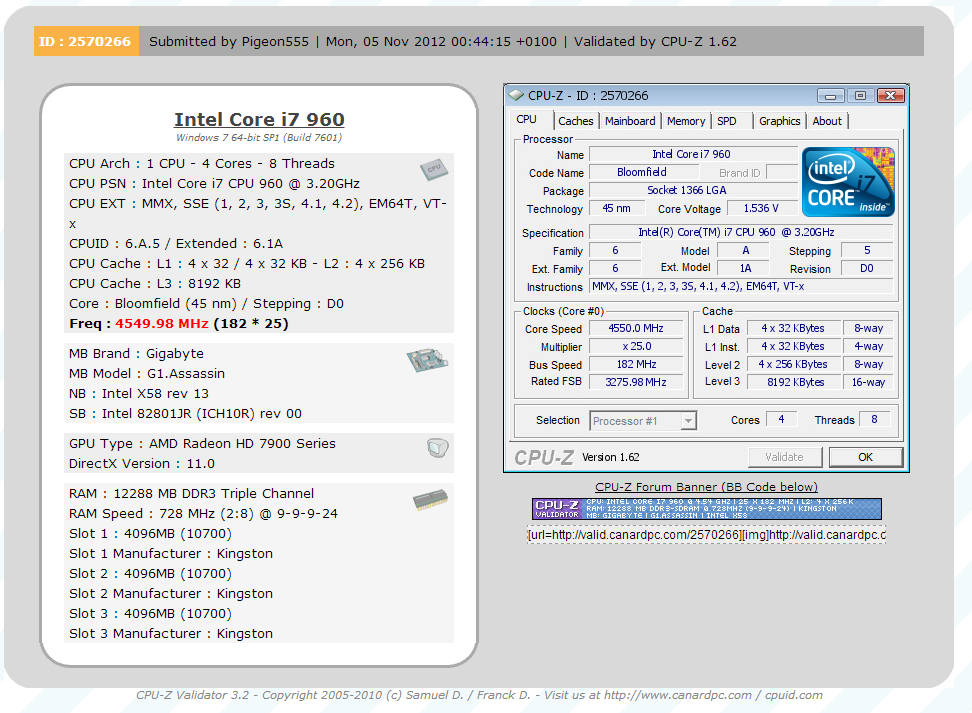Maximize the CPU-Z window
Viewport: 972px width, 713px height.
(x=860, y=95)
